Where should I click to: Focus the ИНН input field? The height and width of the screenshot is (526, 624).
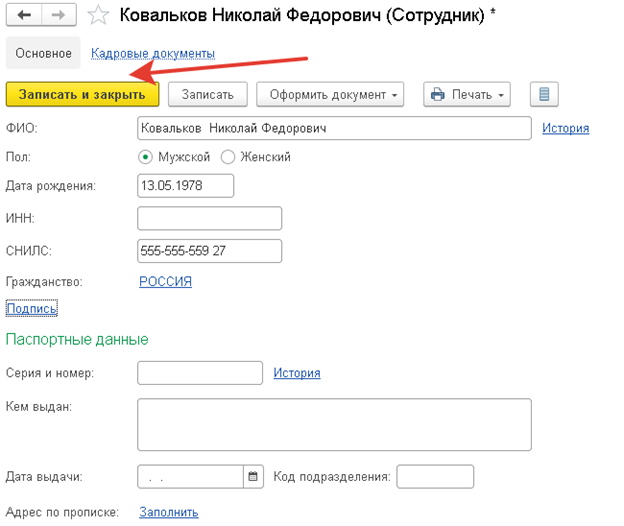(x=209, y=218)
